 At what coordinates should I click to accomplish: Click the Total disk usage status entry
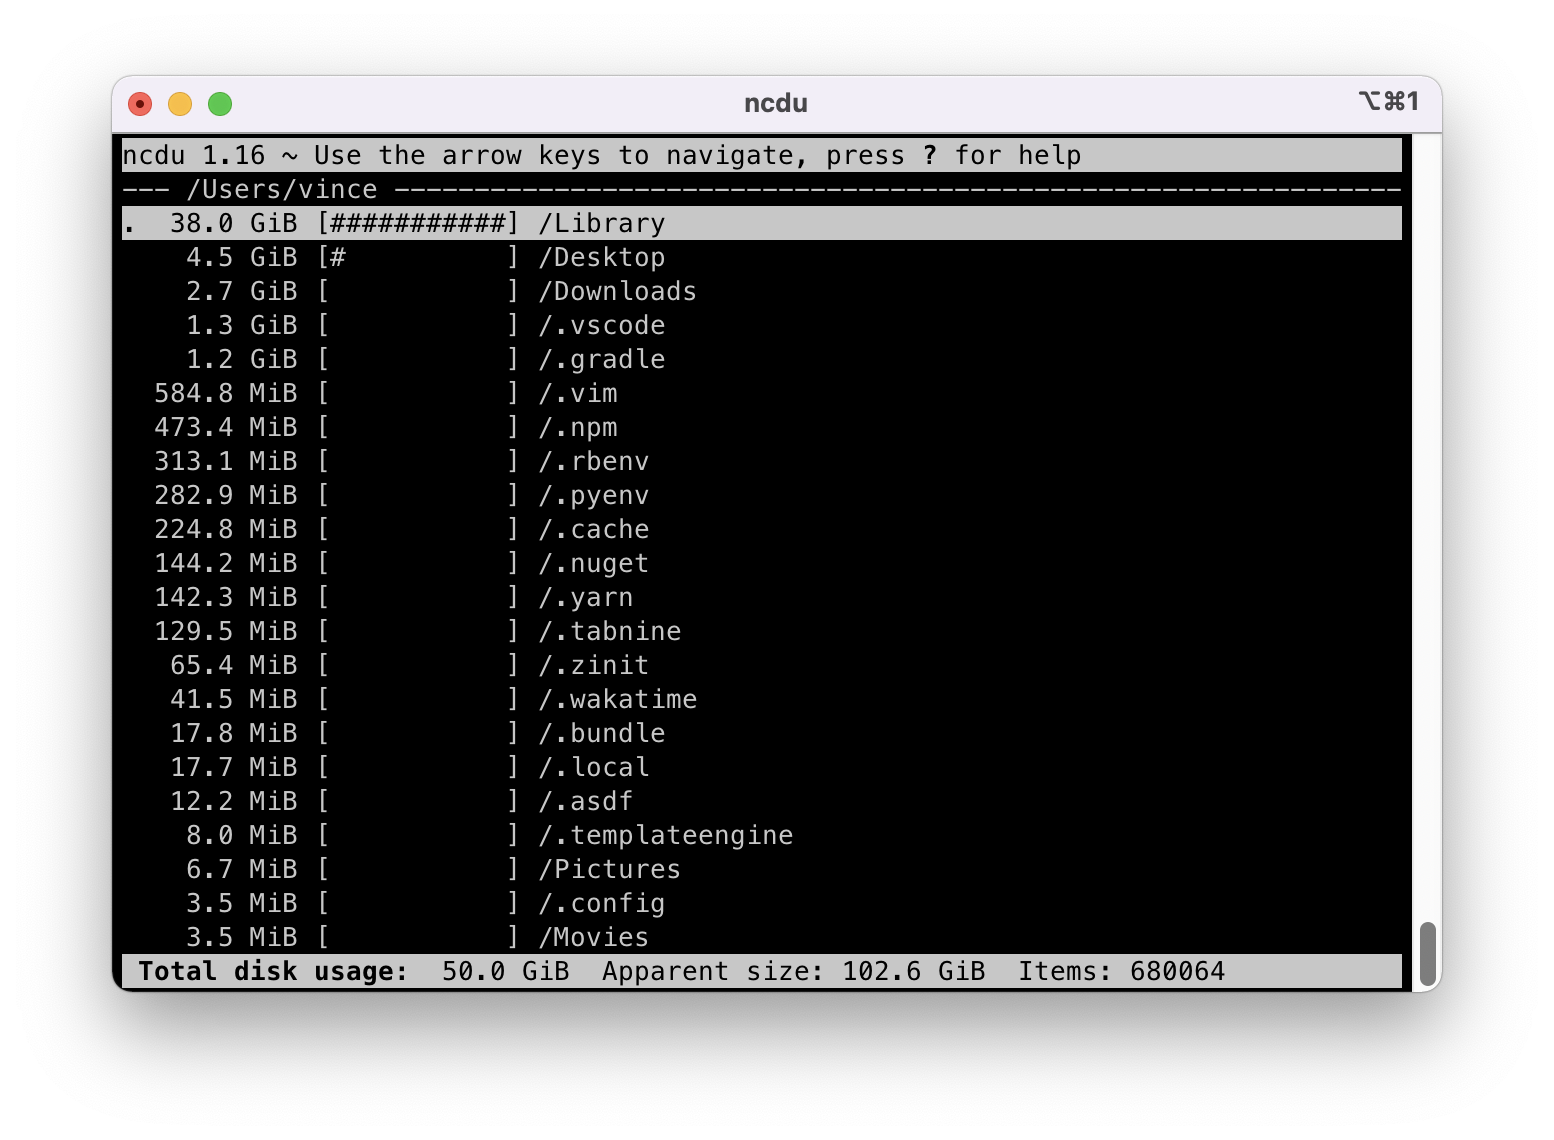353,971
